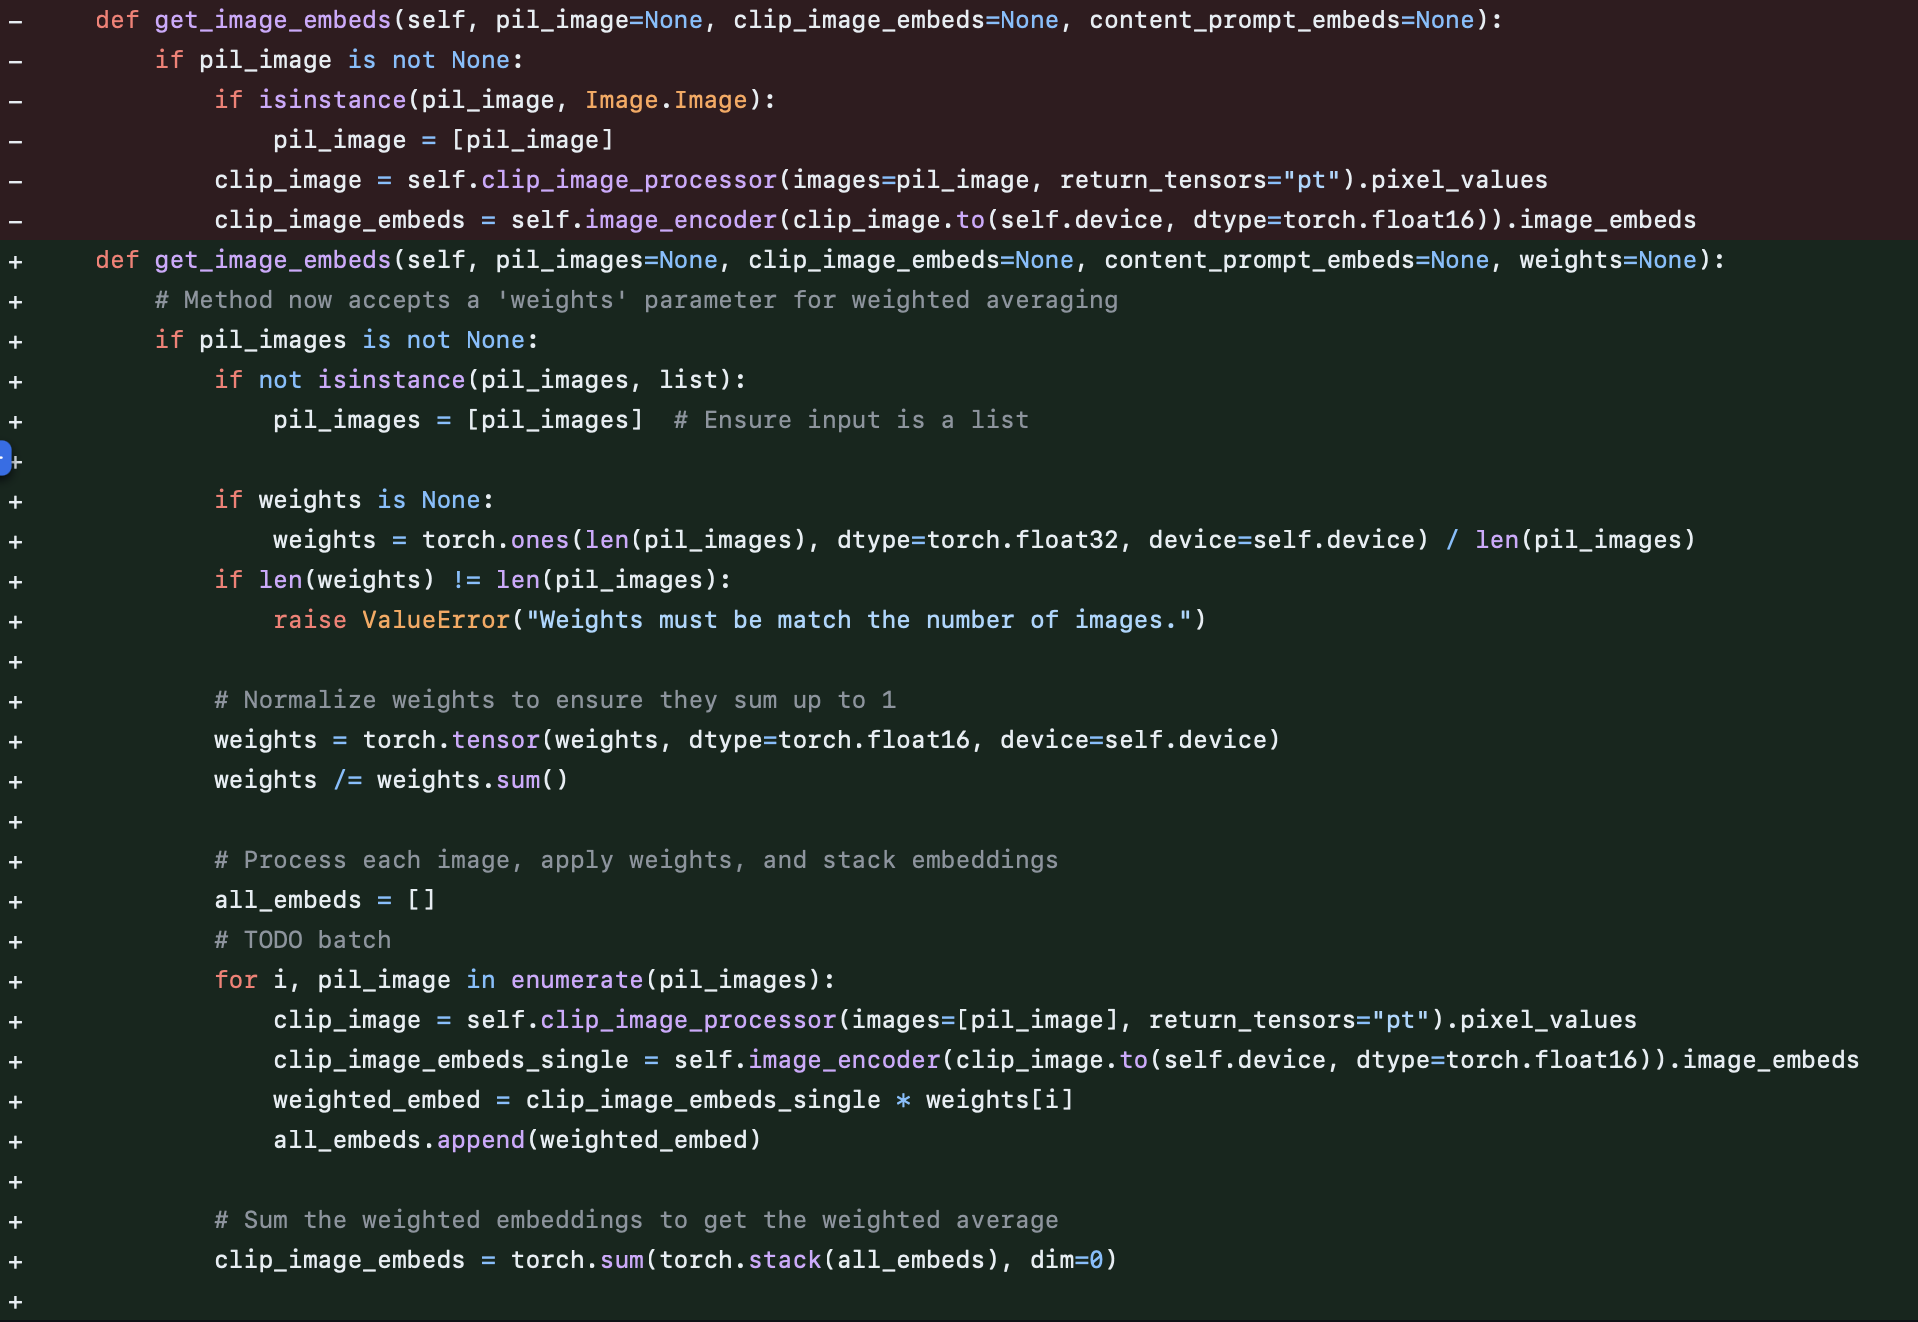Click the plus marker beside the for loop line

(x=15, y=981)
